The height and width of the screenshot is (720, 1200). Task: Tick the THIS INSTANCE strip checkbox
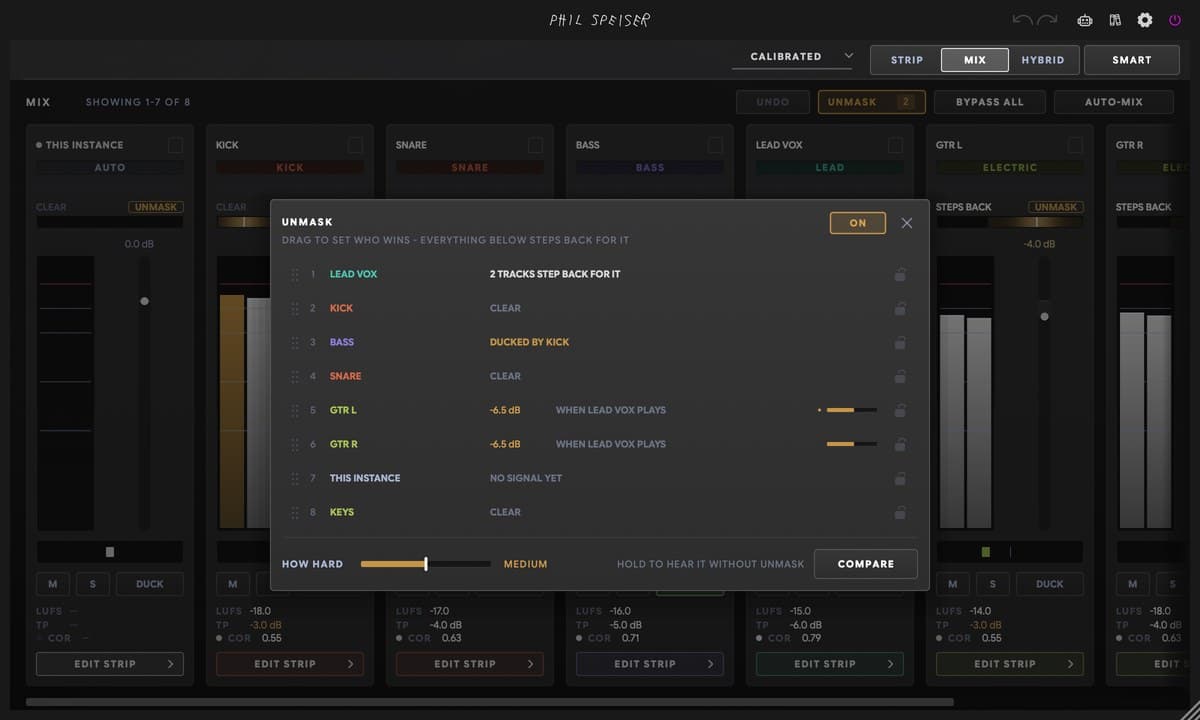pos(176,145)
